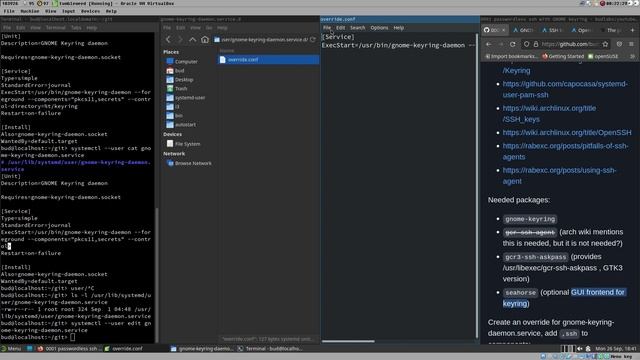Viewport: 640px width, 360px height.
Task: Go to parent folder in file manager
Action: click(192, 40)
